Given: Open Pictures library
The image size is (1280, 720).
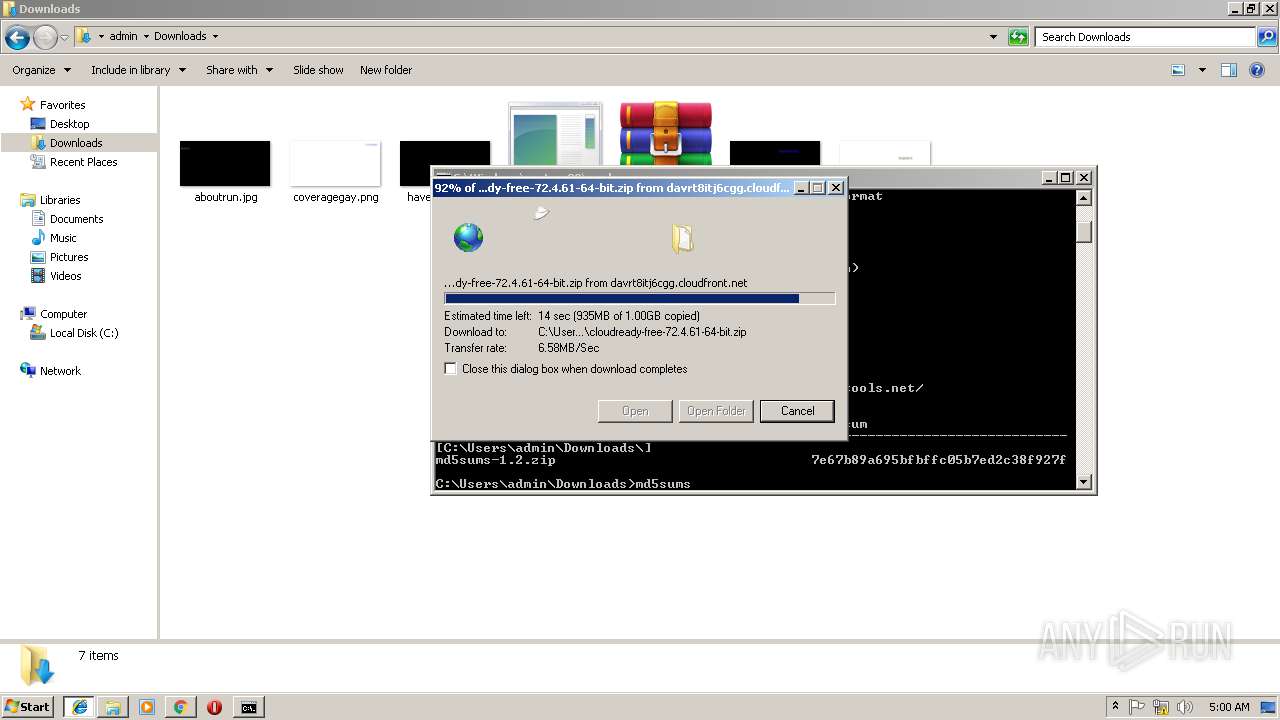Looking at the screenshot, I should coord(69,257).
